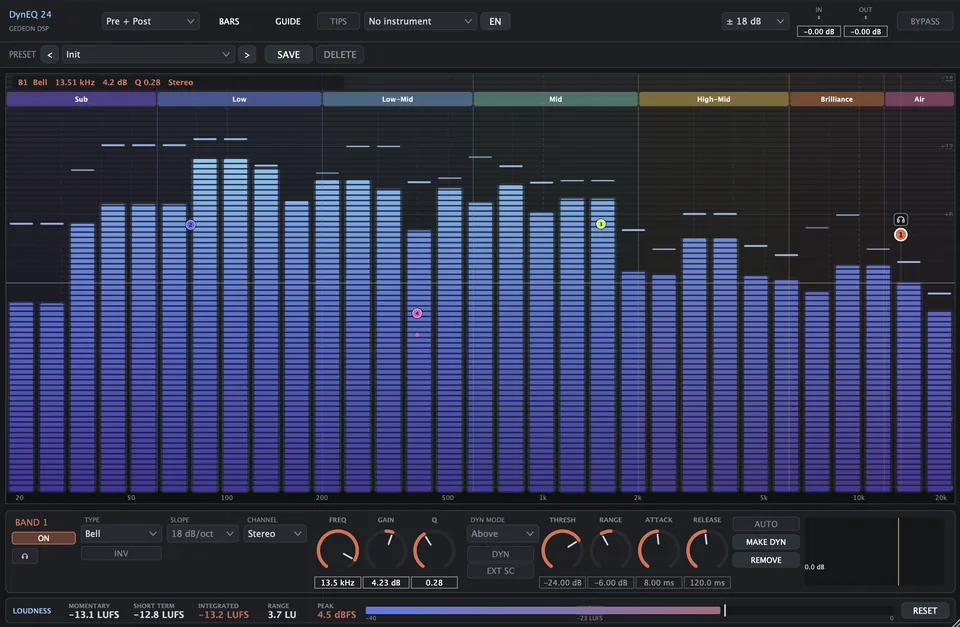The height and width of the screenshot is (627, 960).
Task: Toggle Band 1 ON switch
Action: click(x=43, y=538)
